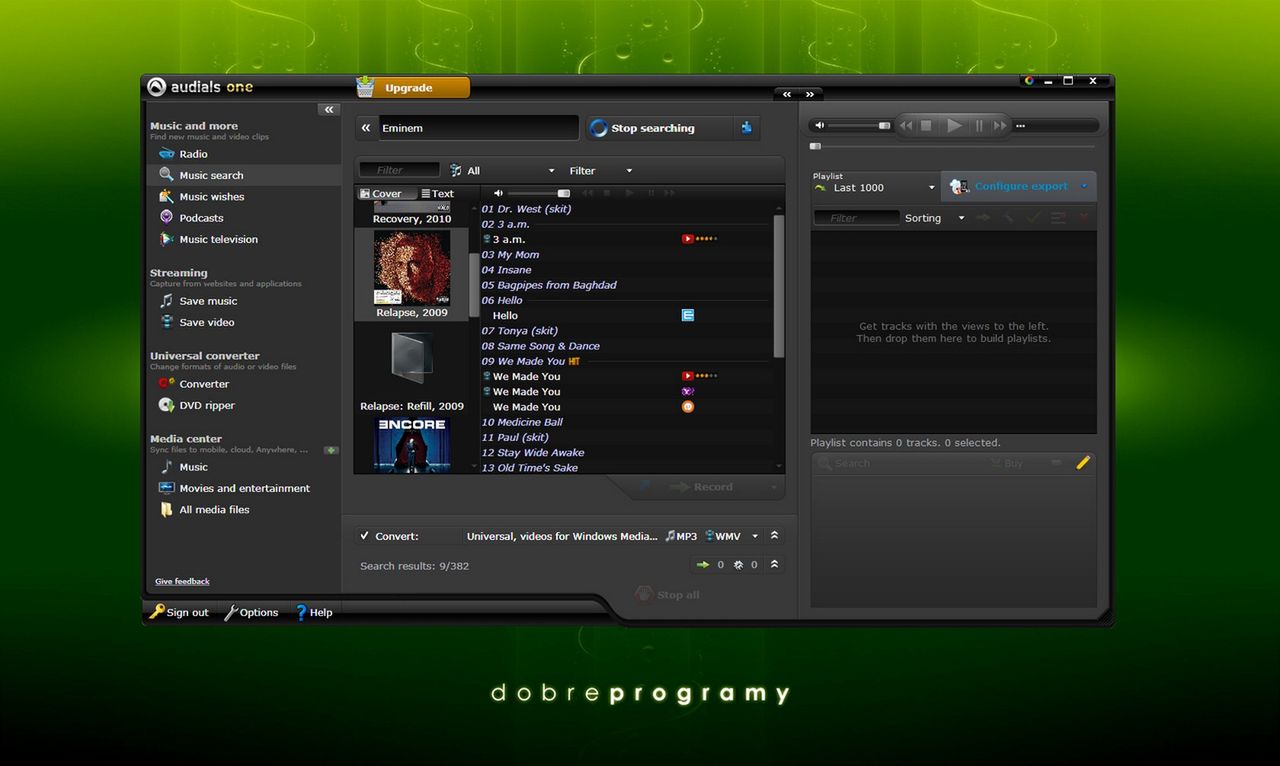1280x766 pixels.
Task: Select the Encore album cover
Action: (411, 445)
